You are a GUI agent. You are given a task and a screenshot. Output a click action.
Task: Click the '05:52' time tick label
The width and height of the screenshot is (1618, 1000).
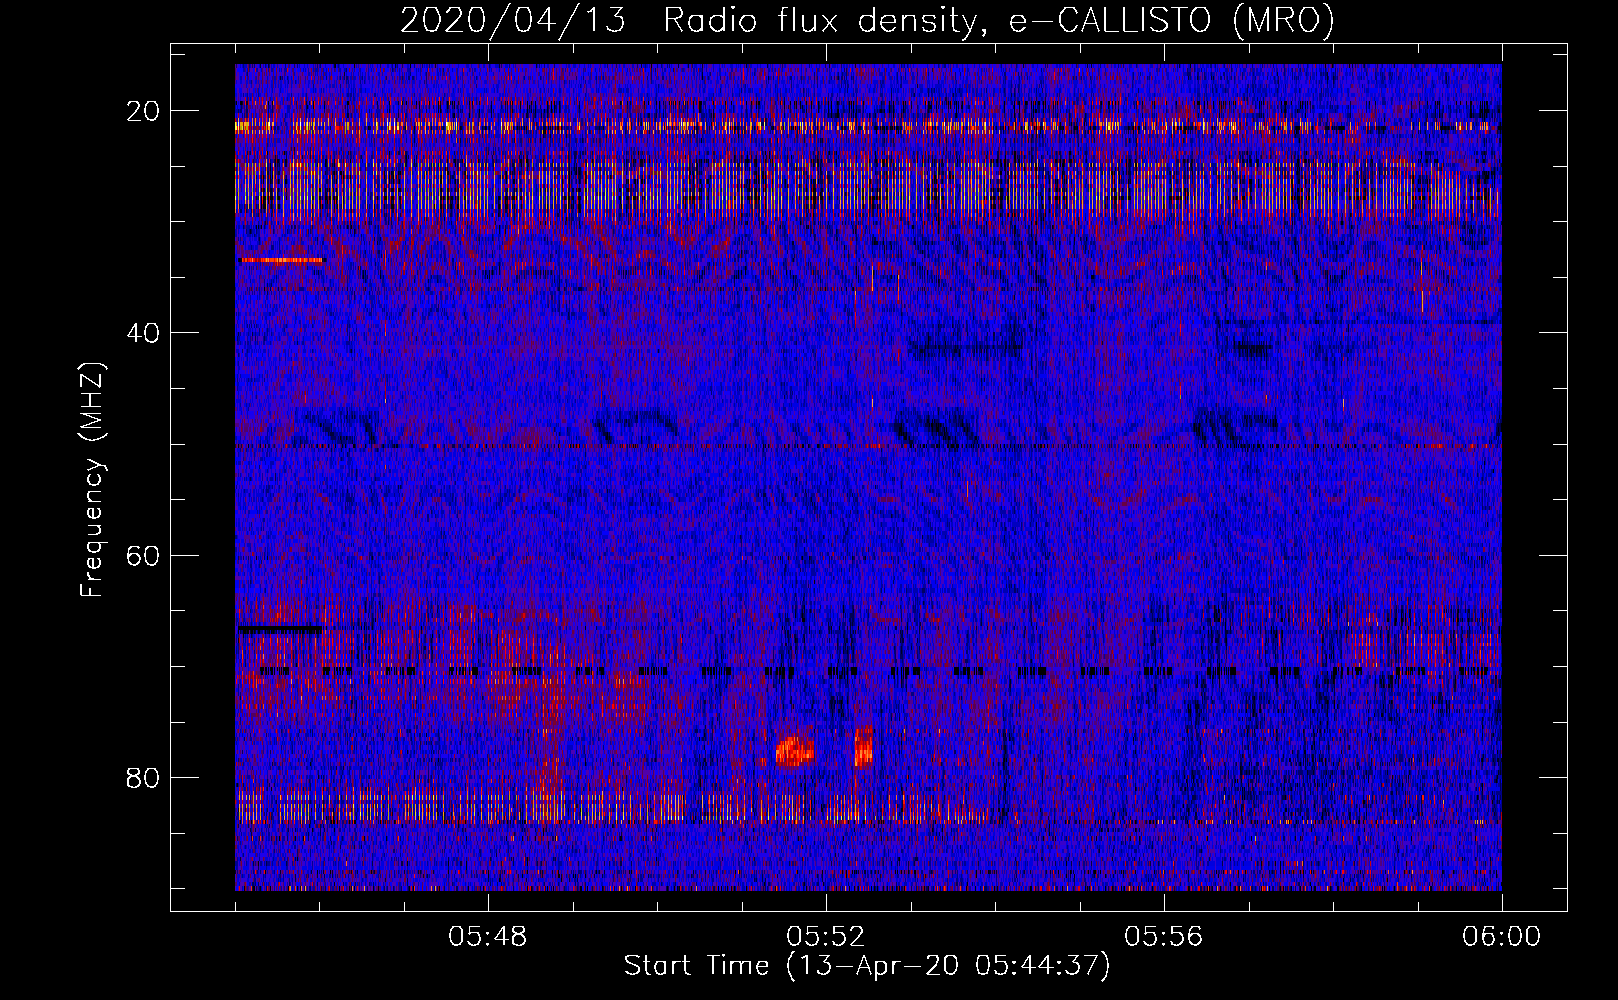(826, 937)
